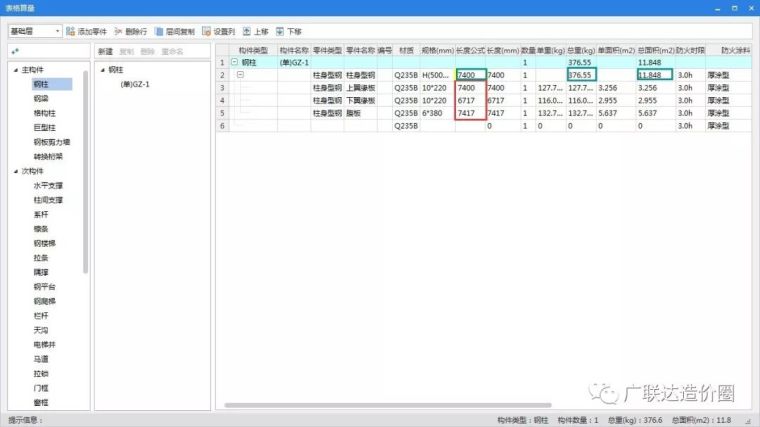
Task: Click the 下移 (move down) arrow icon
Action: 280,32
